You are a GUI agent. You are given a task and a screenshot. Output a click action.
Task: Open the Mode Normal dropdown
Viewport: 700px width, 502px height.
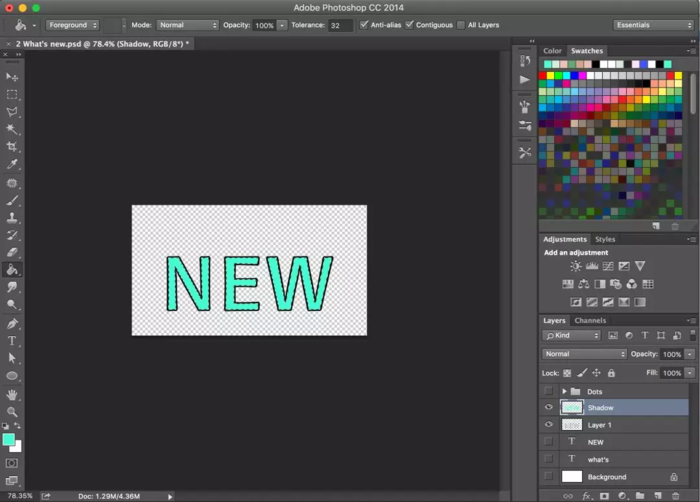(x=188, y=25)
